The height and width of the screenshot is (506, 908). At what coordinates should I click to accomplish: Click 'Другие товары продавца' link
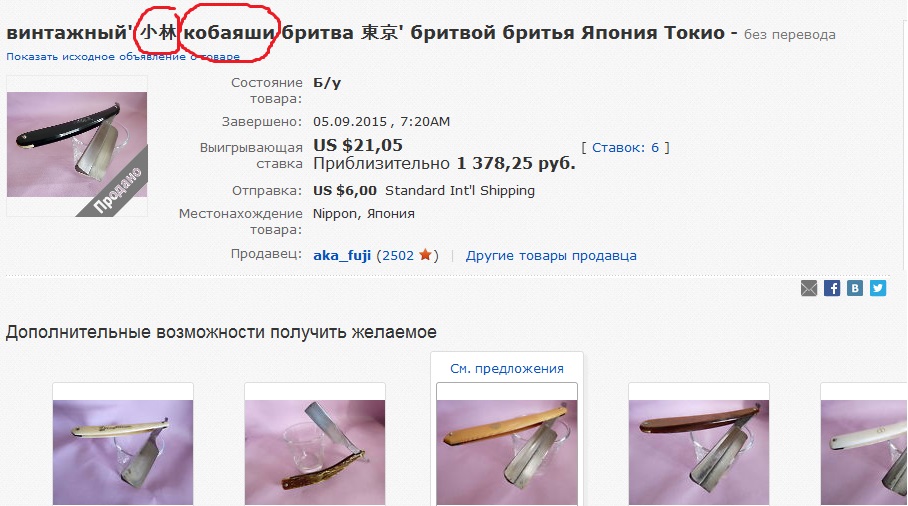551,255
